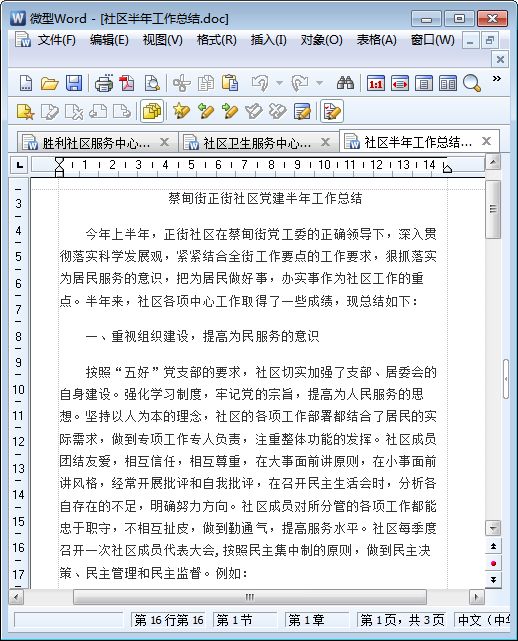Click the scroll down arrow

493,528
